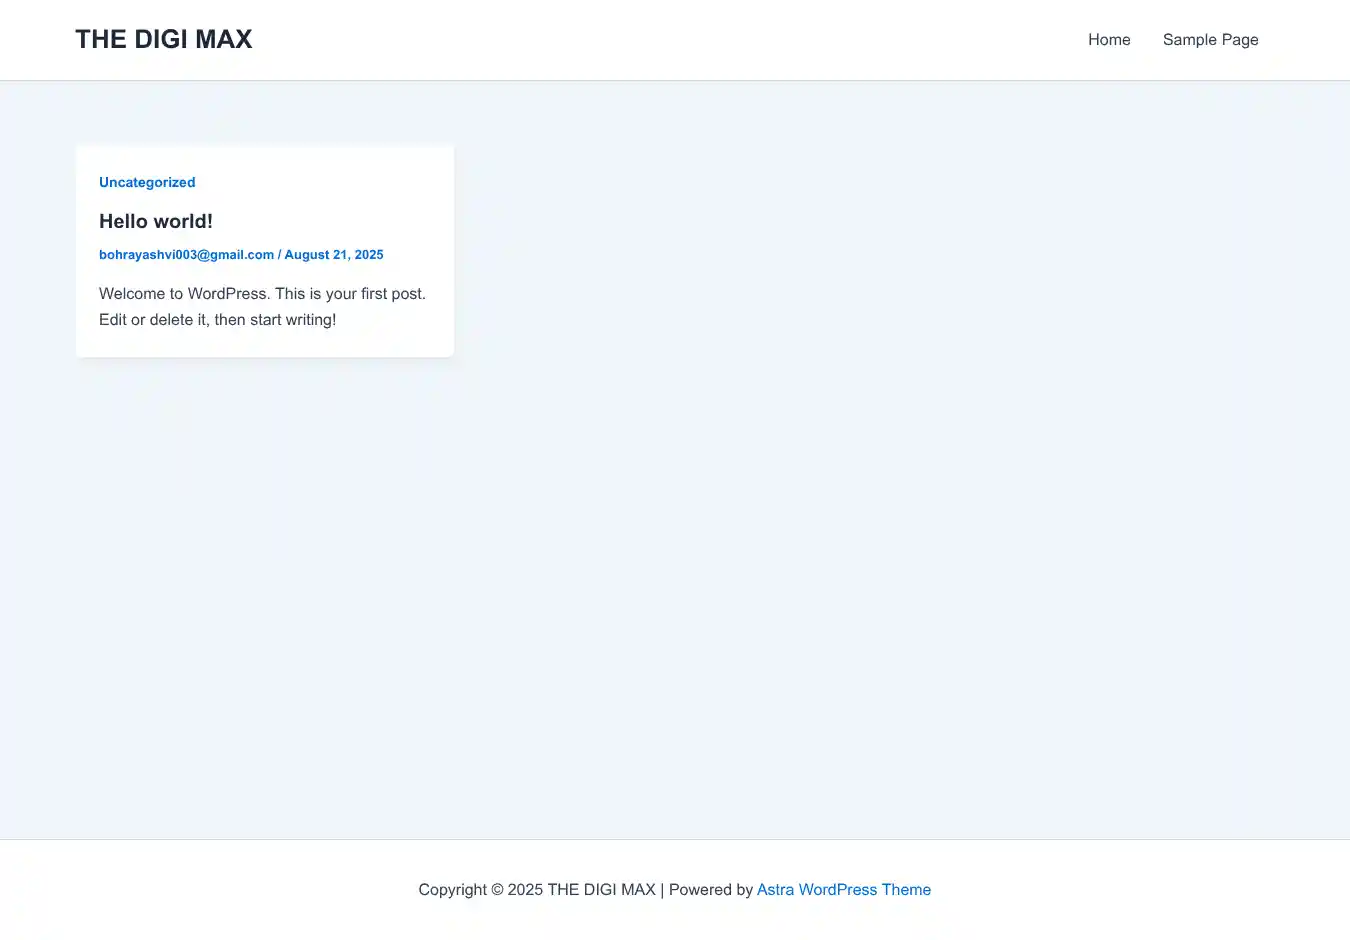This screenshot has height=940, width=1350.
Task: Click the 'Edit or delete it' excerpt line
Action: coord(217,320)
